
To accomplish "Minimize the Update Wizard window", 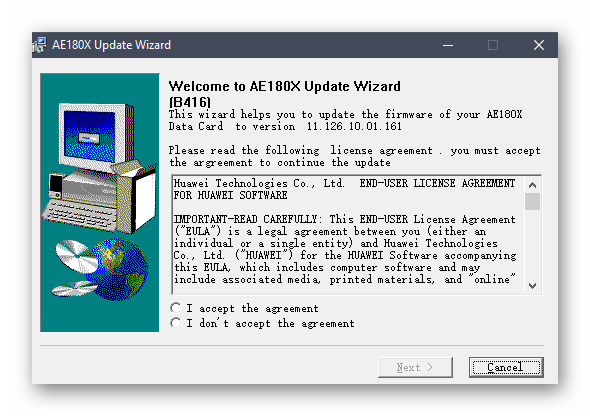I will pyautogui.click(x=448, y=45).
